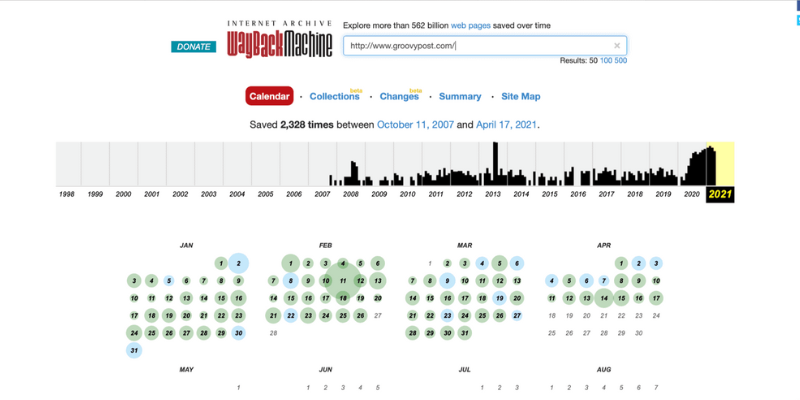Screen dimensions: 800x400
Task: Select year 2005 in the timeline
Action: point(265,194)
